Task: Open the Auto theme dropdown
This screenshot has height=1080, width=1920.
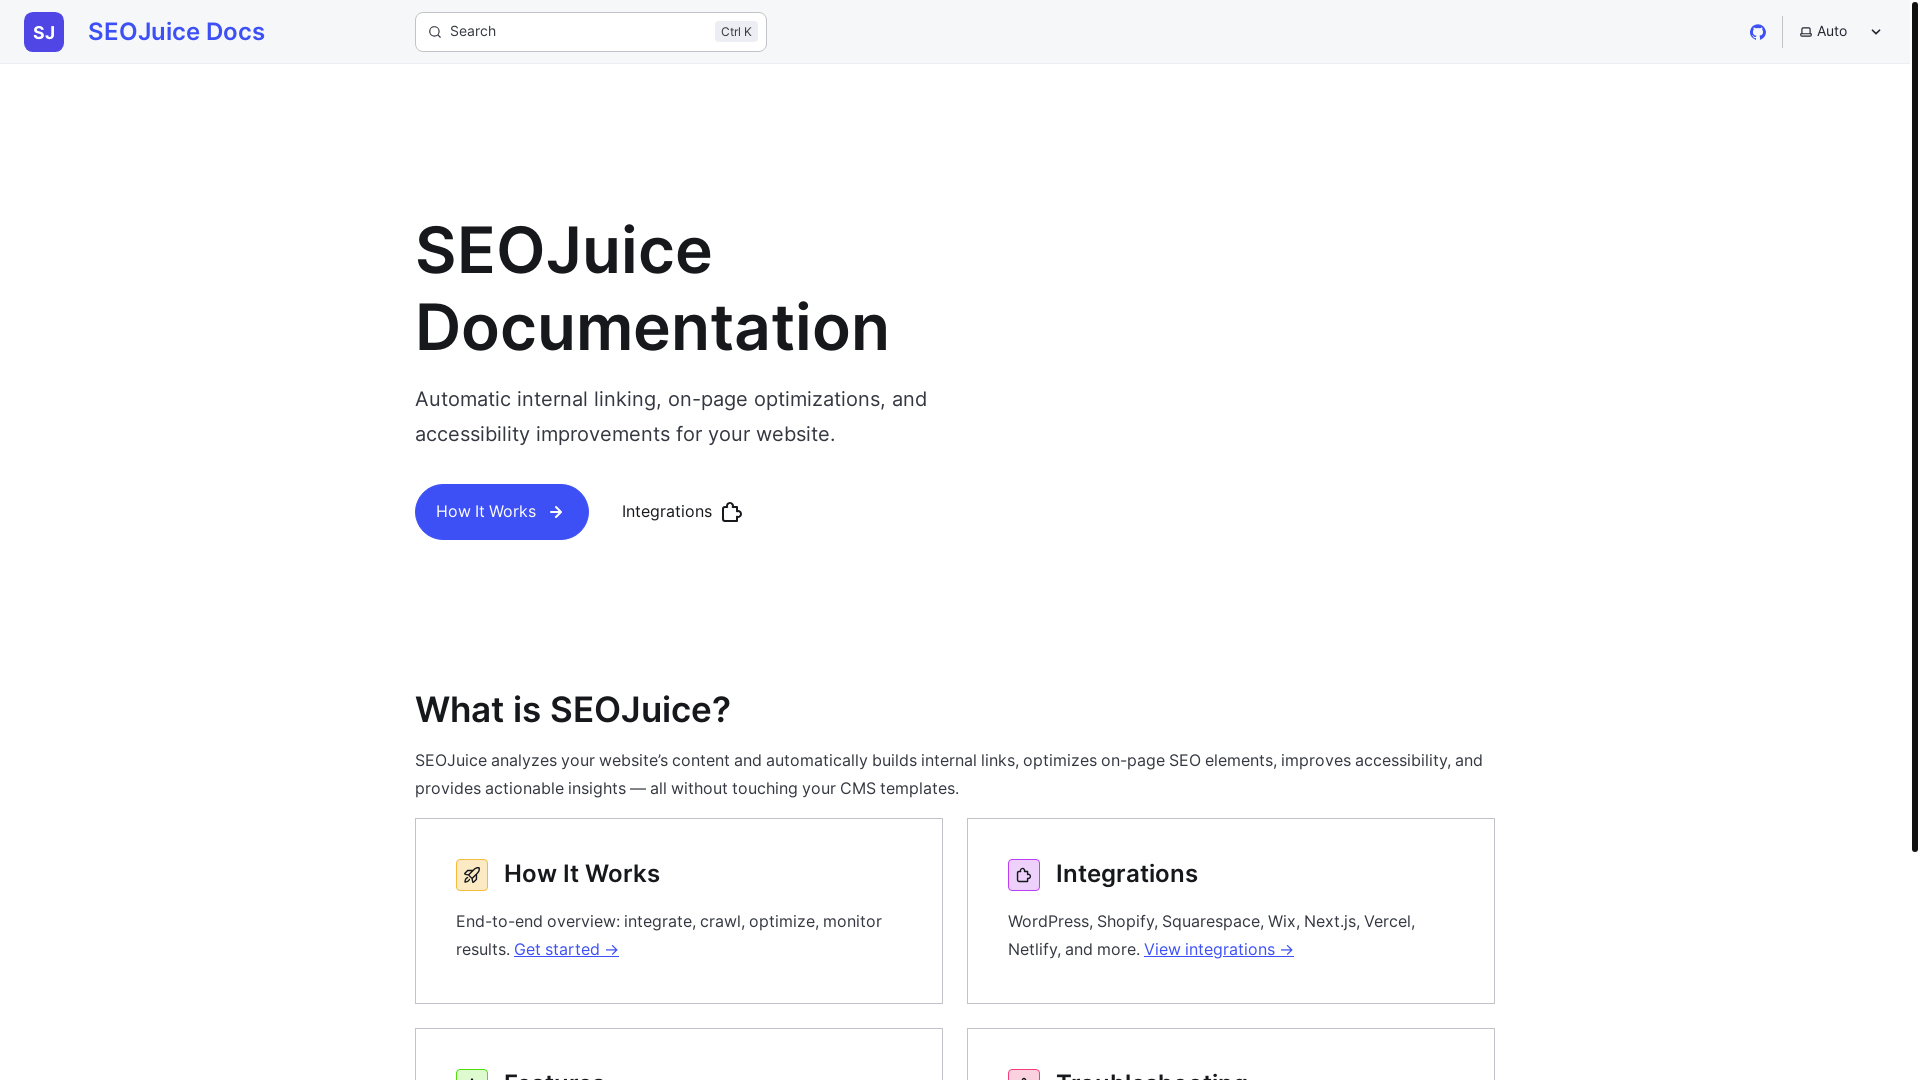Action: 1841,32
